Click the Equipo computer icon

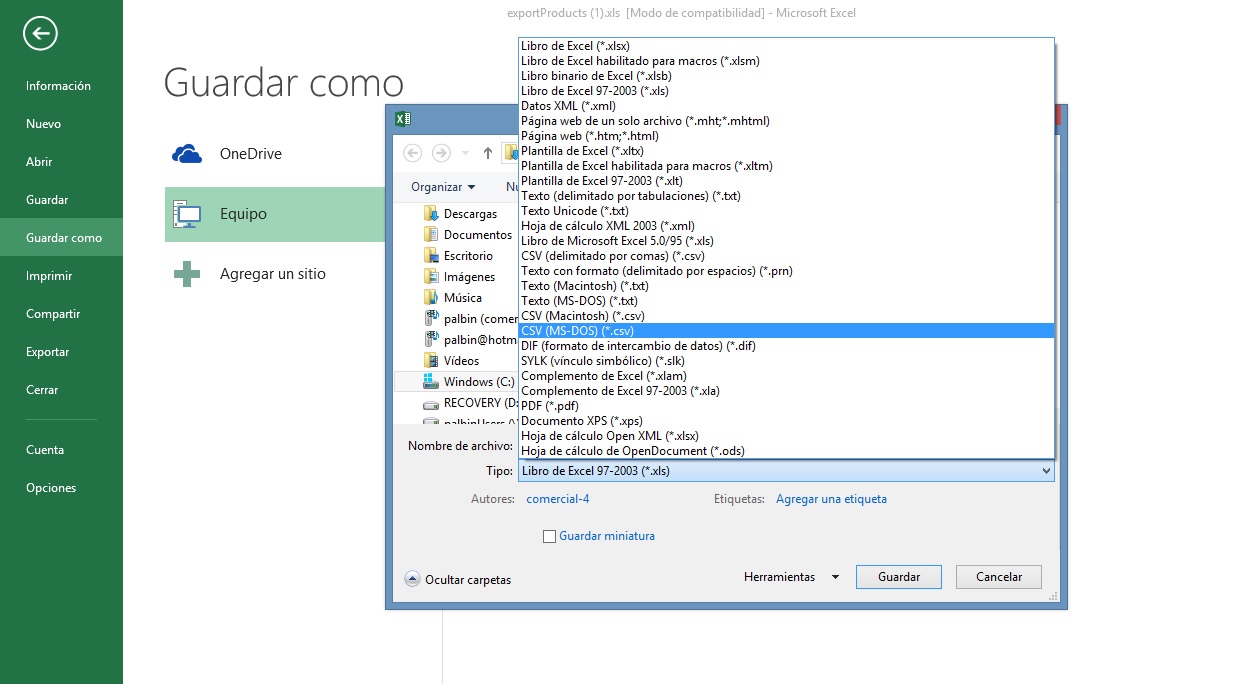point(187,214)
